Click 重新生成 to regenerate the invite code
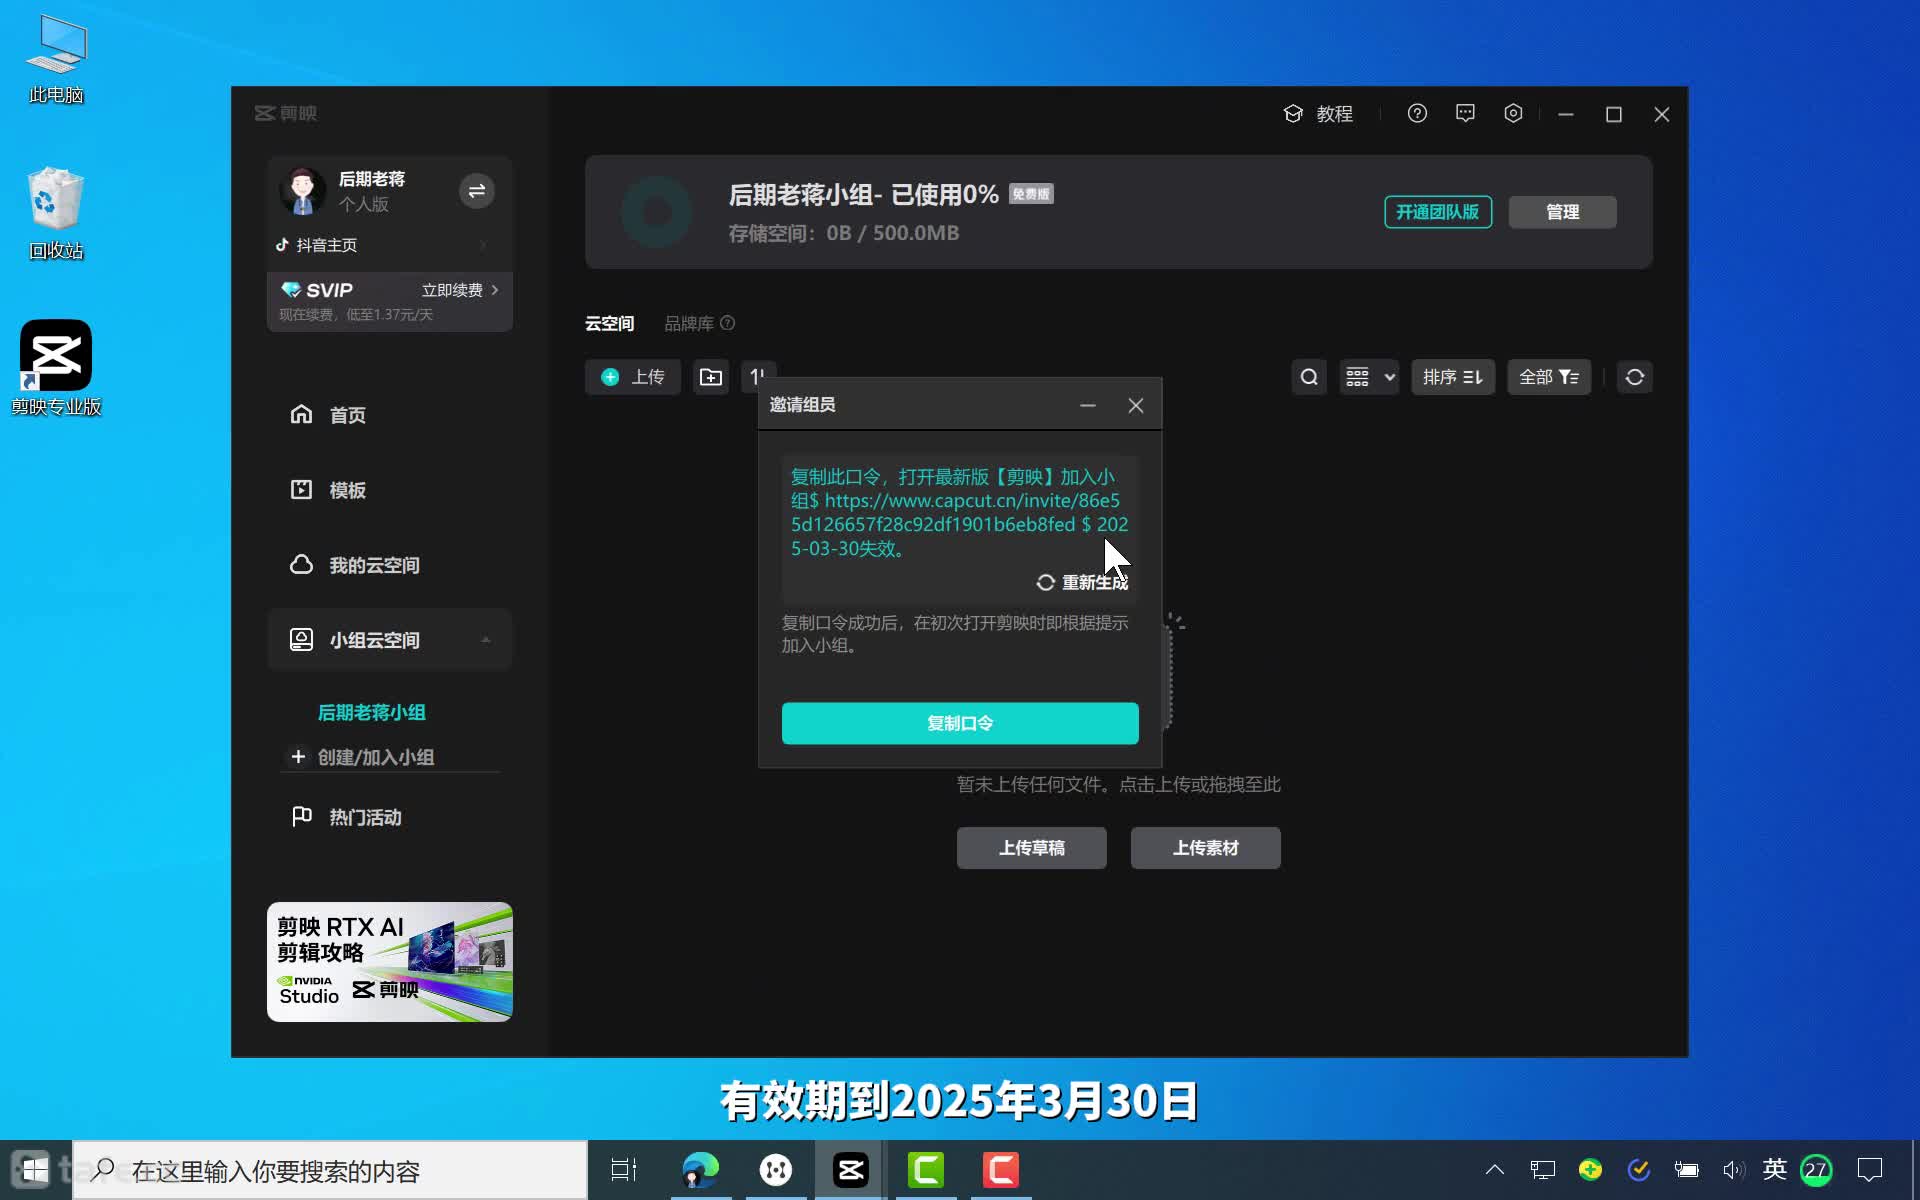Screen dimensions: 1920x1200 (1082, 583)
